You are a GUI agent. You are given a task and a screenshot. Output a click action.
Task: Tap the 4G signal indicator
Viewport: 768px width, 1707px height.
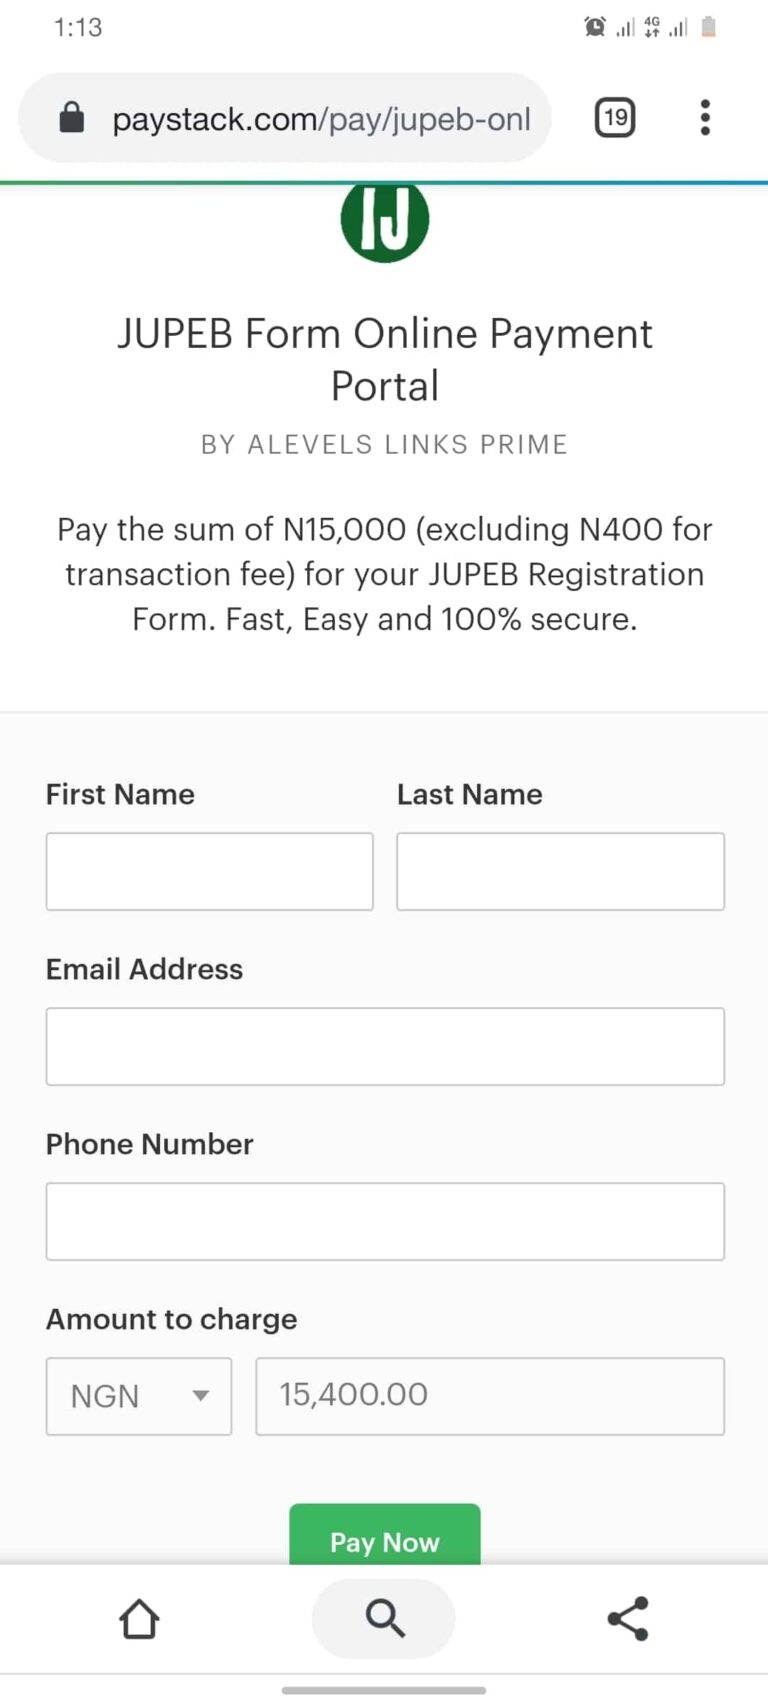[x=652, y=27]
